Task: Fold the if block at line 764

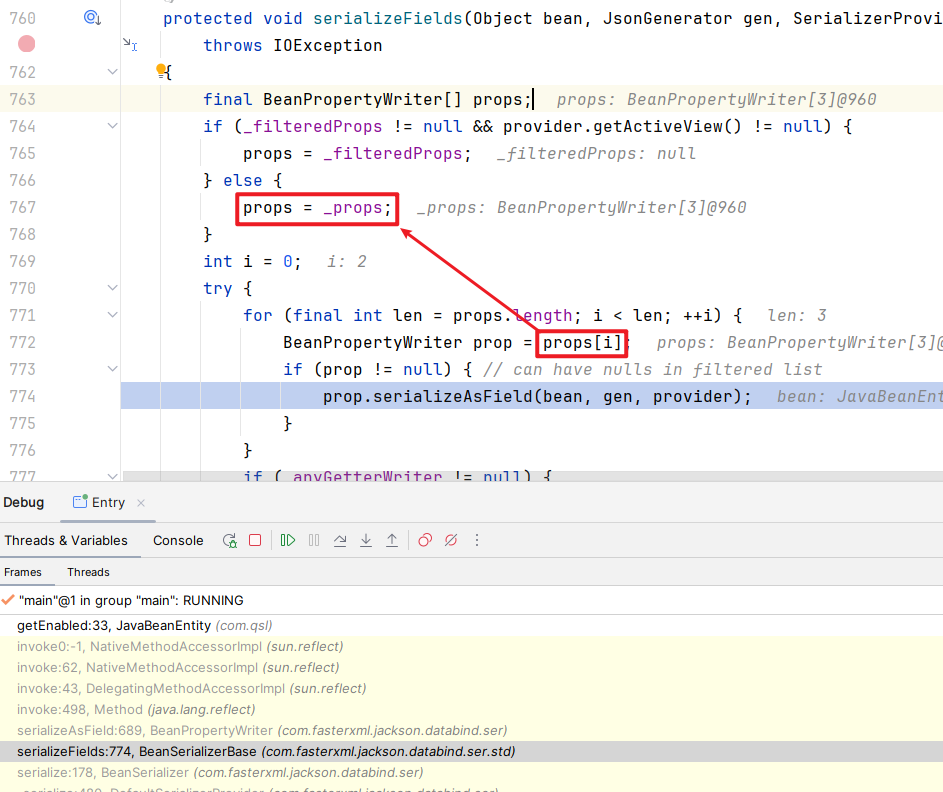Action: [112, 126]
